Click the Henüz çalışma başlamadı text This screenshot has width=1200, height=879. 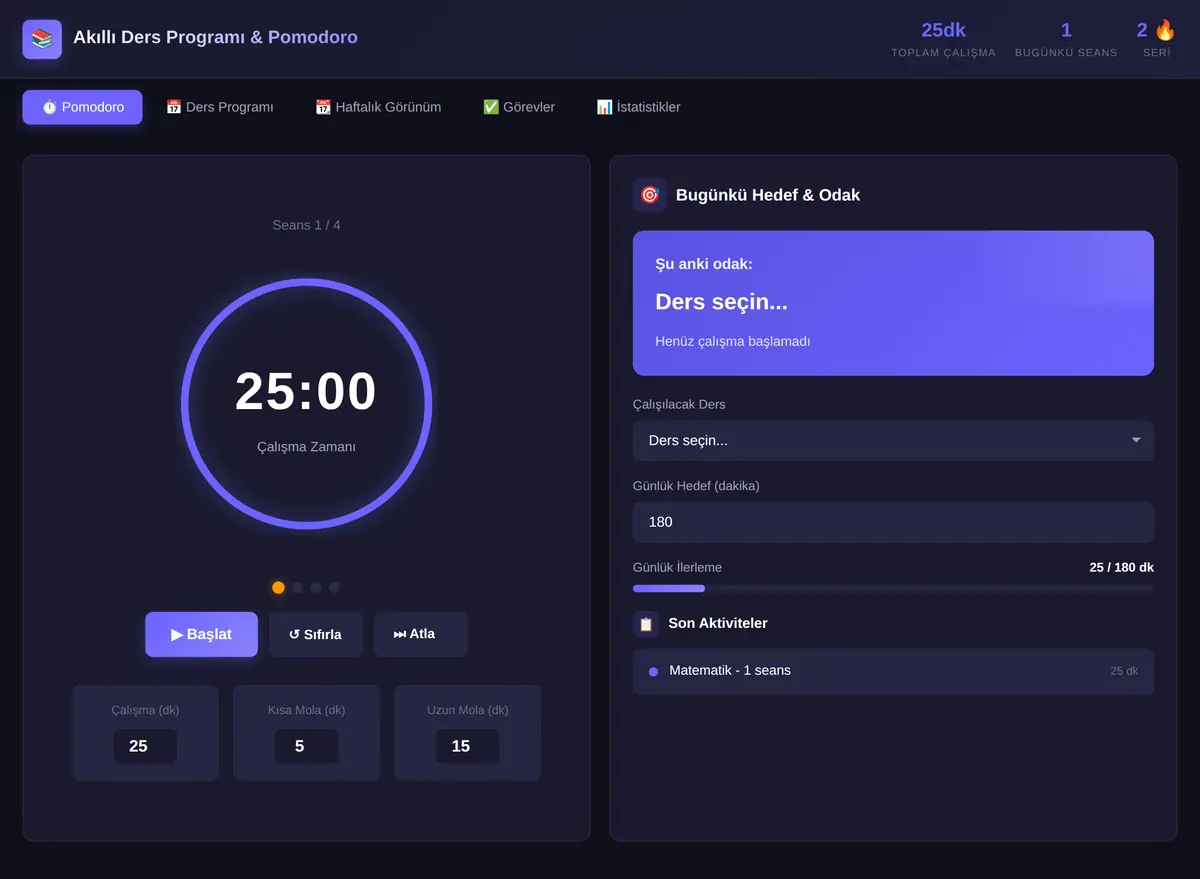pyautogui.click(x=732, y=341)
